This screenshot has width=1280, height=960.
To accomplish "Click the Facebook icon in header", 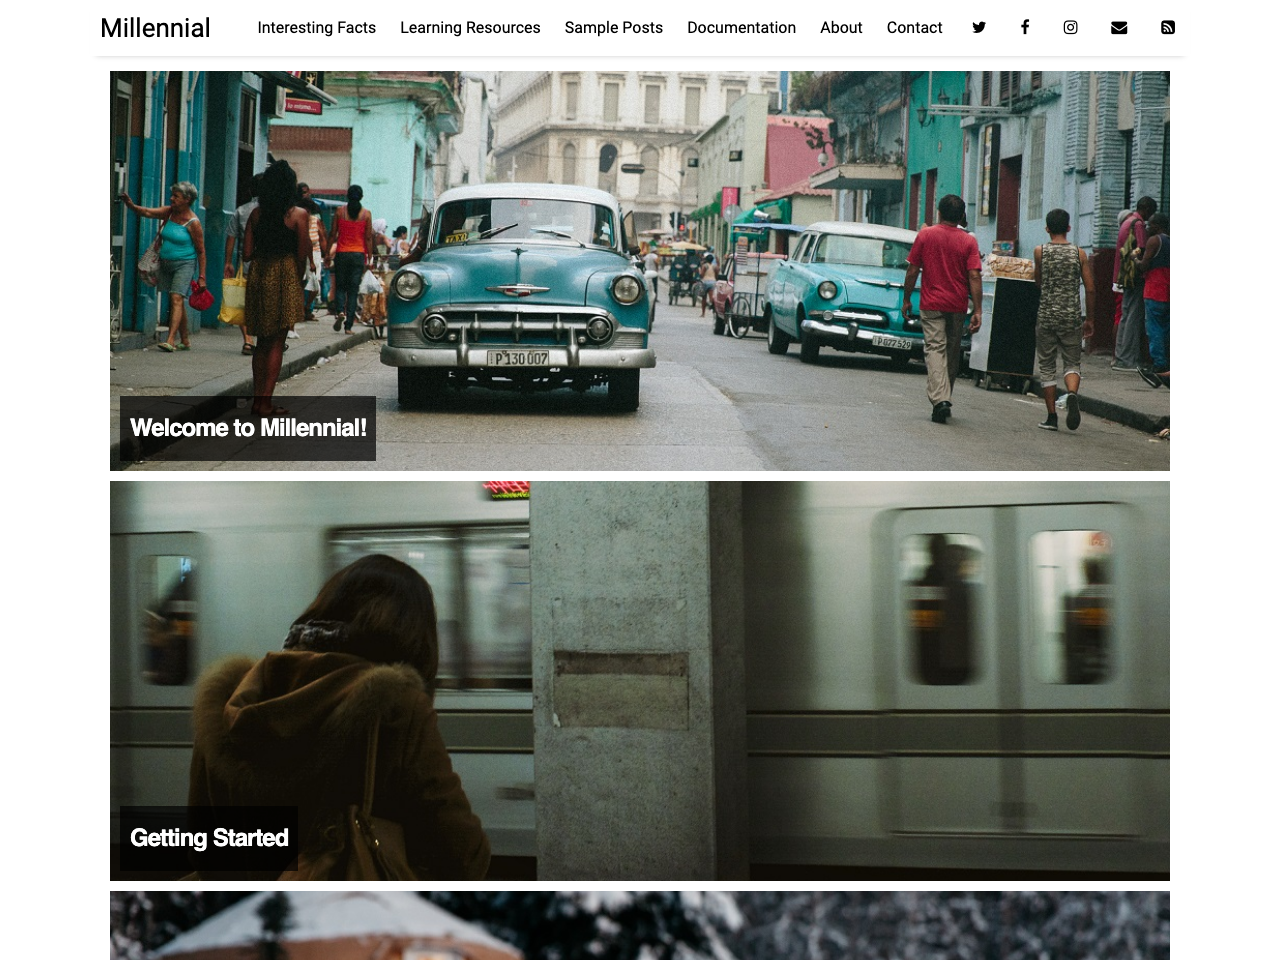I will (1024, 28).
